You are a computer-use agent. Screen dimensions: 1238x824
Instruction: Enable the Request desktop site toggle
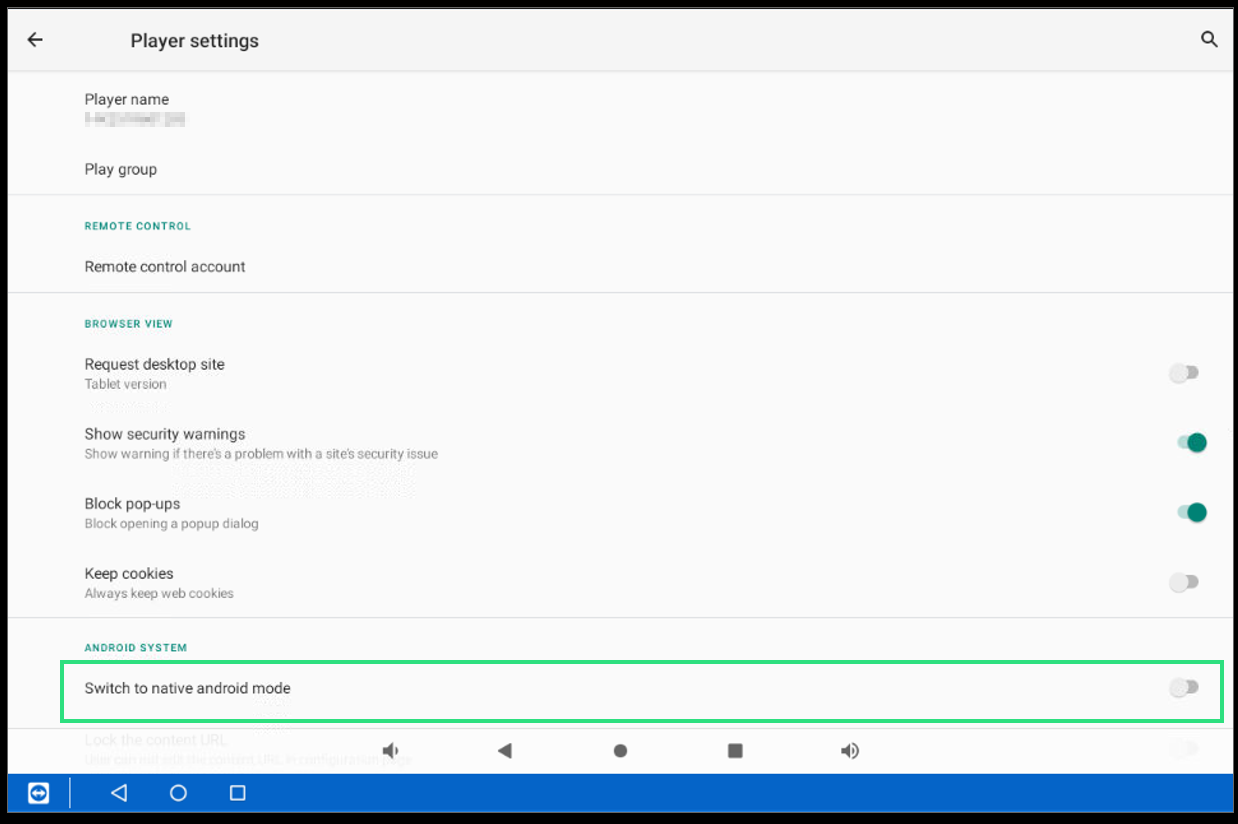click(1184, 373)
